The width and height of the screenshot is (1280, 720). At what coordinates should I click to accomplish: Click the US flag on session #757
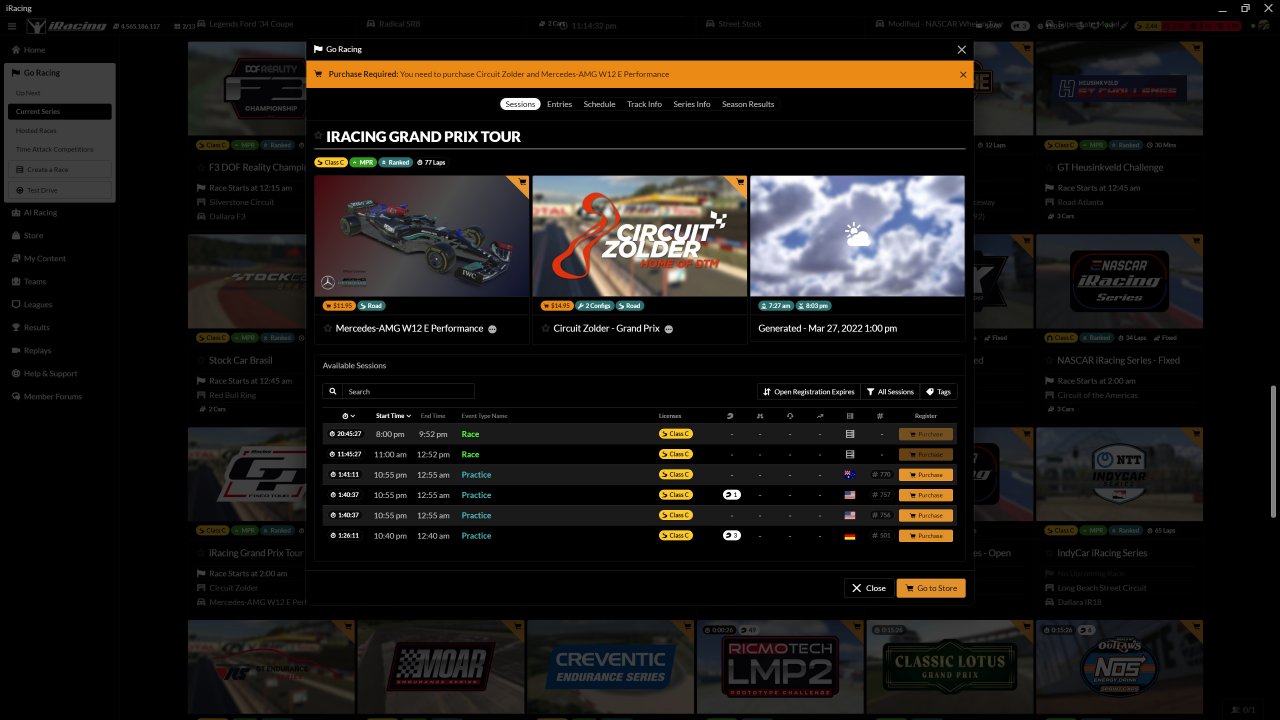(850, 495)
